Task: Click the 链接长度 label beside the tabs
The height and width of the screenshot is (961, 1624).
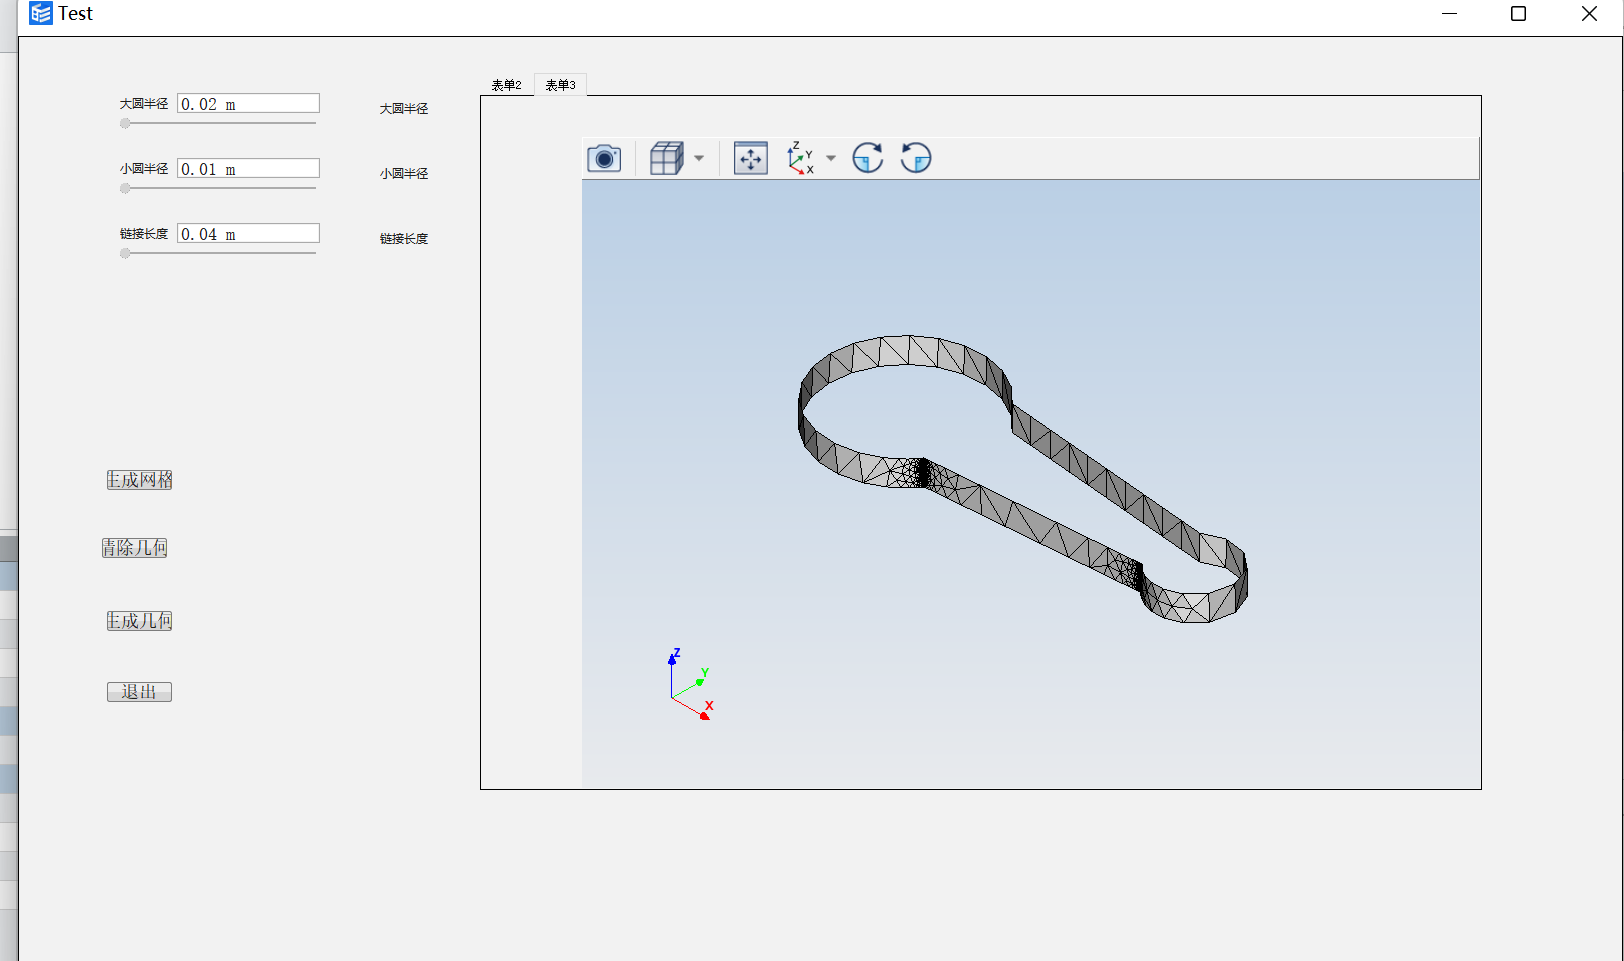Action: 404,239
